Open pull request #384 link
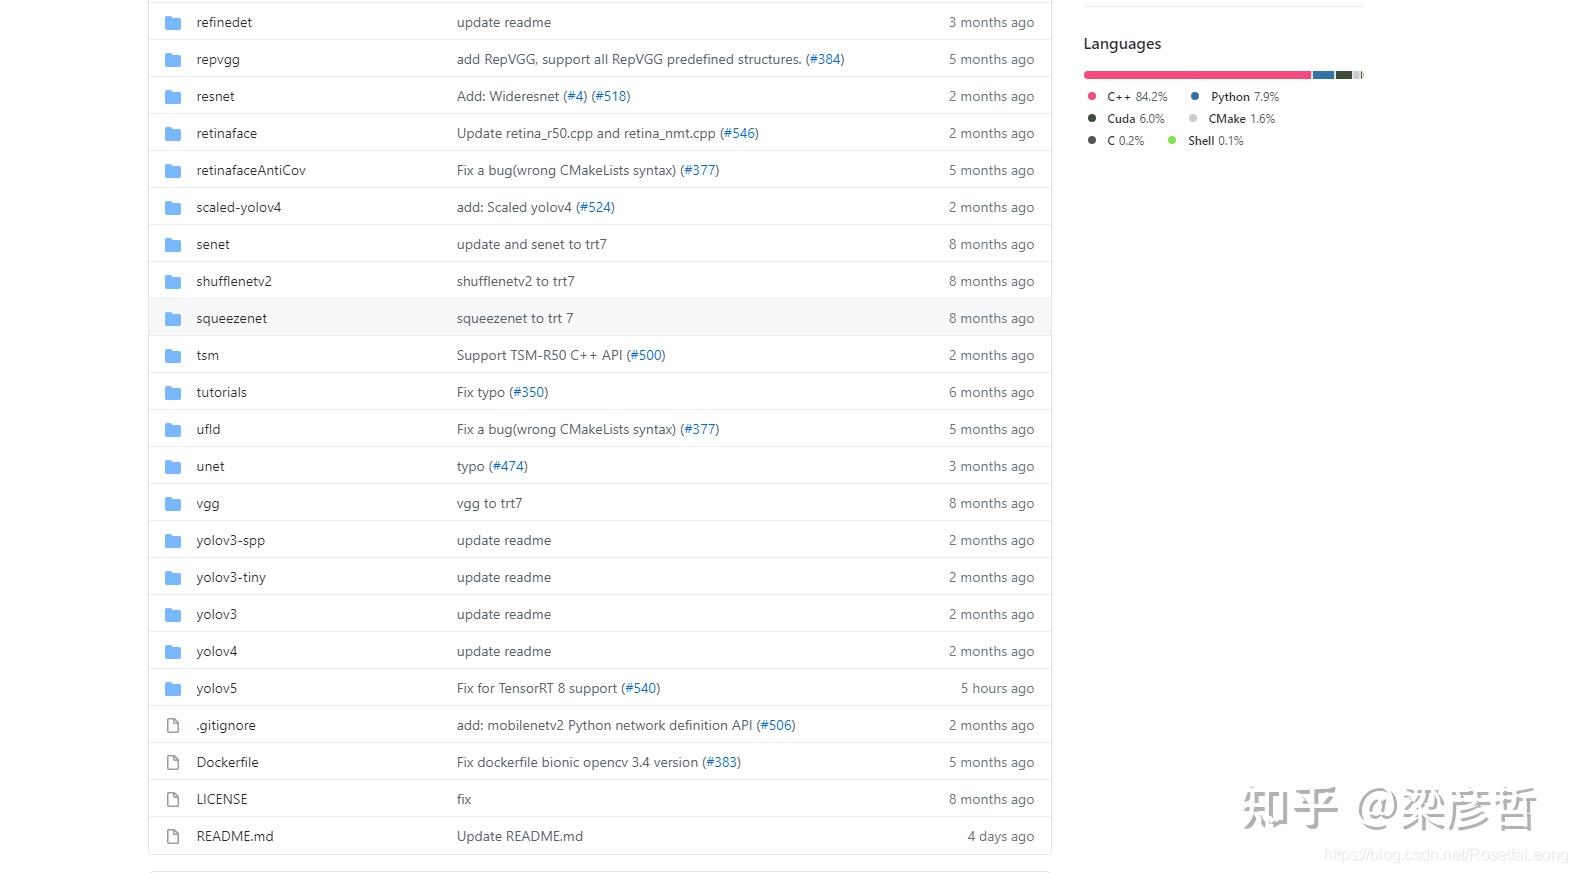Screen dimensions: 1577x873 pyautogui.click(x=825, y=60)
